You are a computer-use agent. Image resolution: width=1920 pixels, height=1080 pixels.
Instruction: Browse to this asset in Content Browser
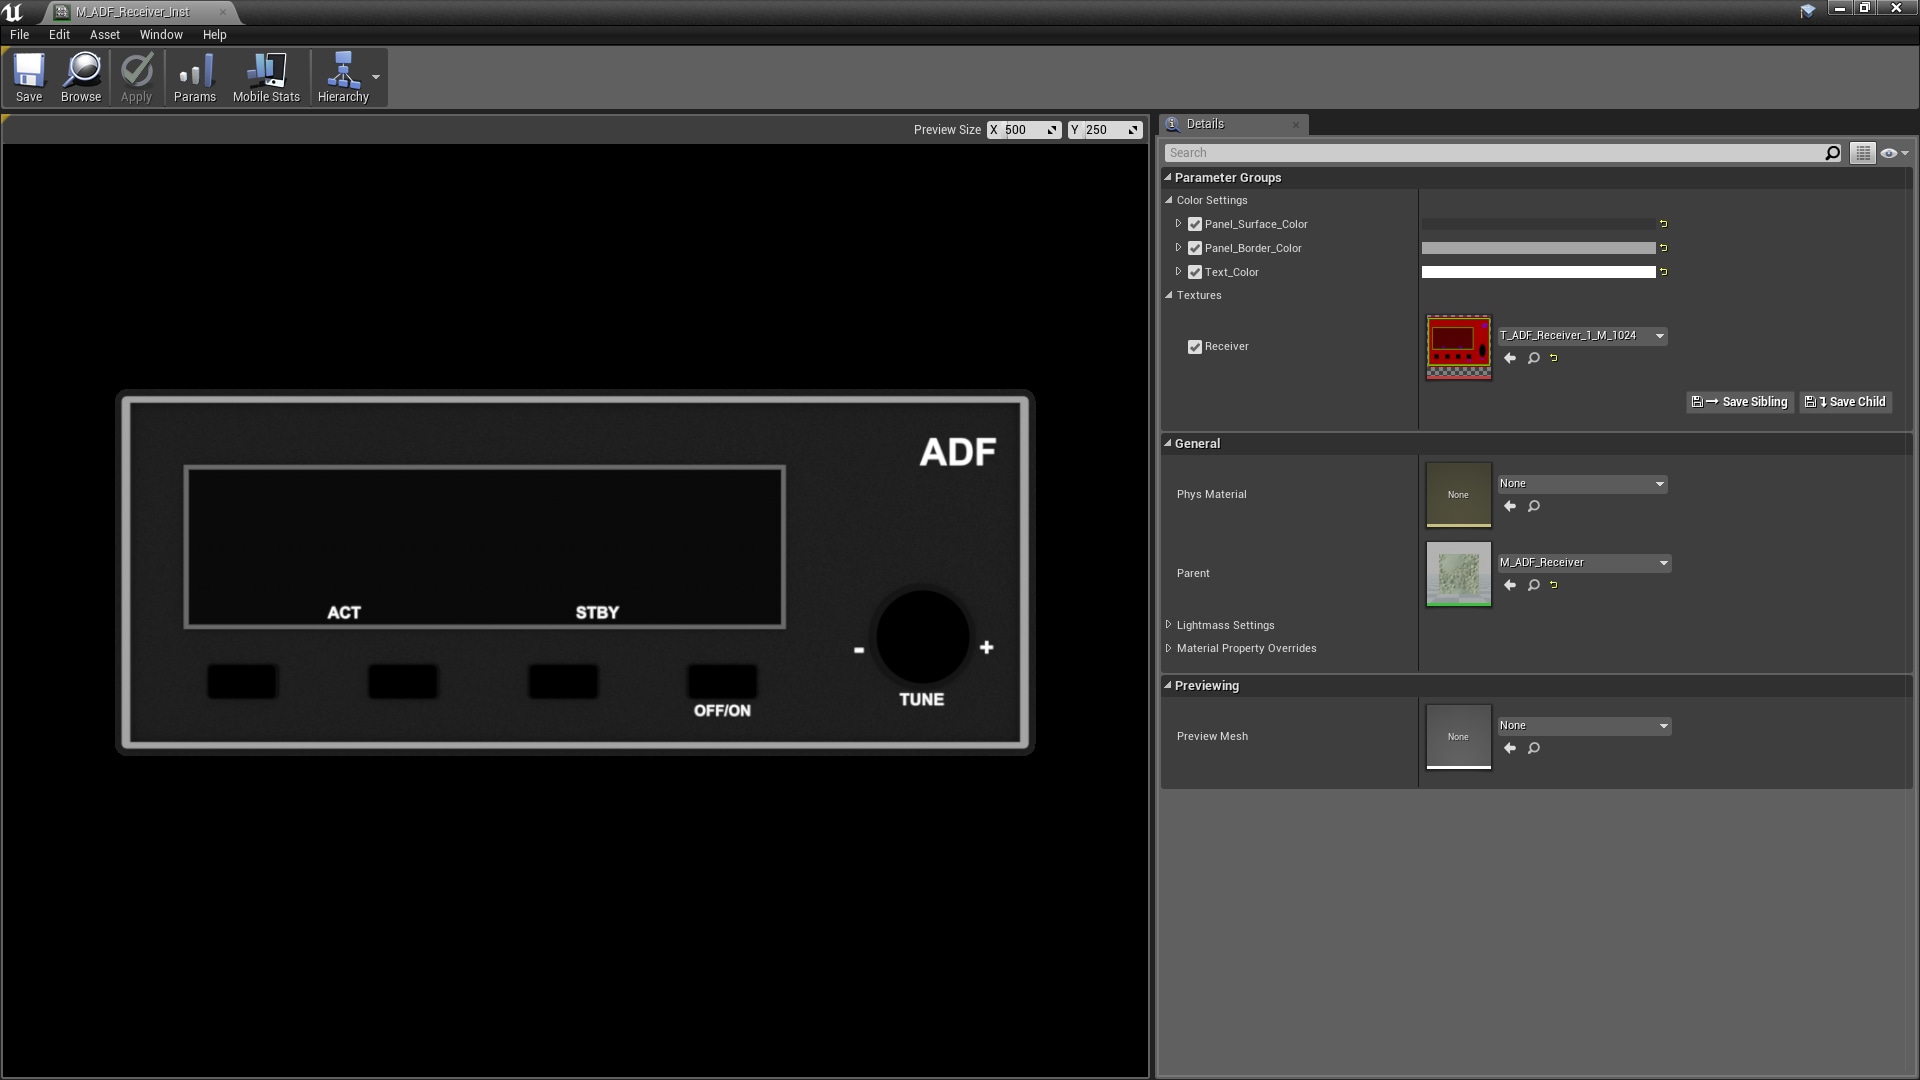(x=81, y=77)
